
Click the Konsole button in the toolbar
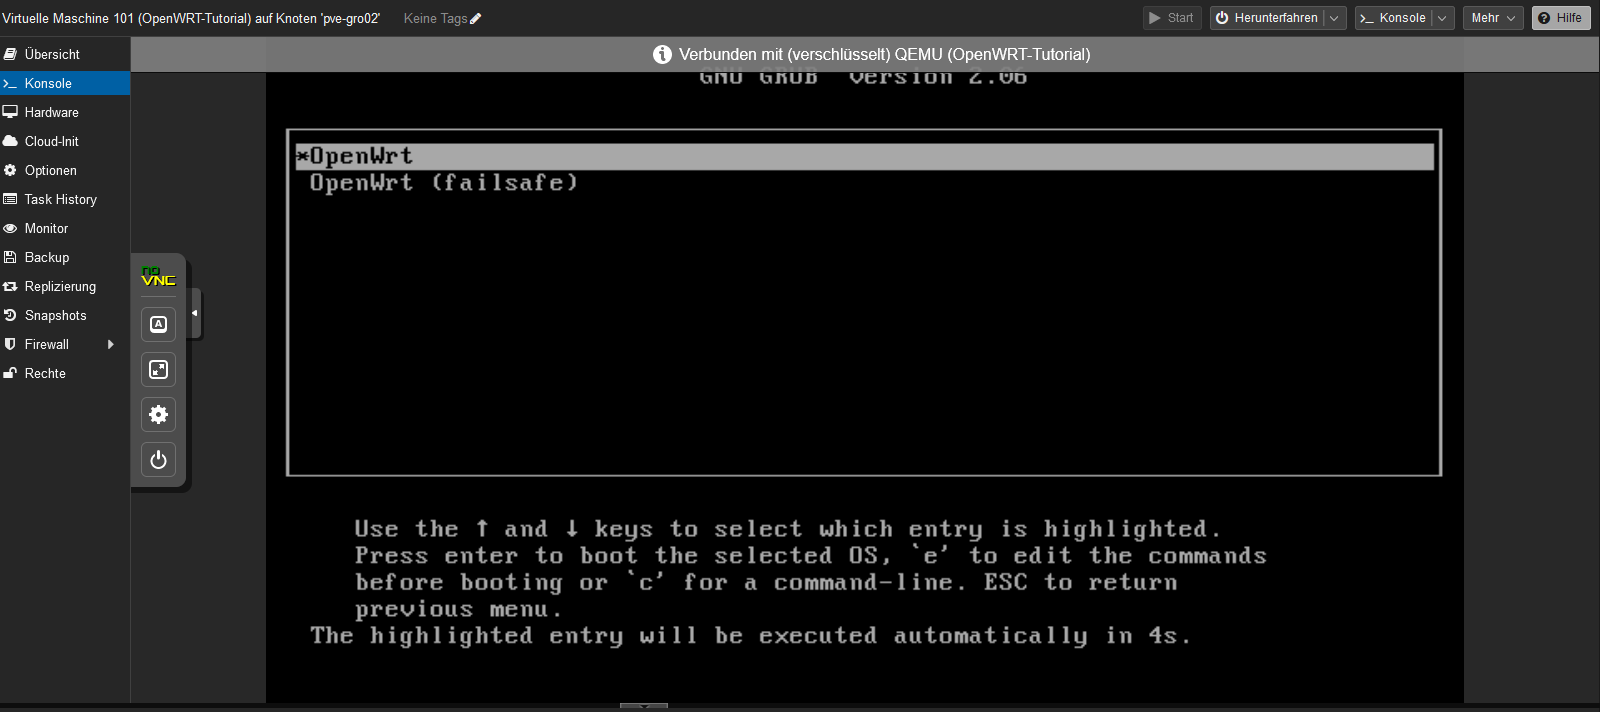coord(1393,18)
